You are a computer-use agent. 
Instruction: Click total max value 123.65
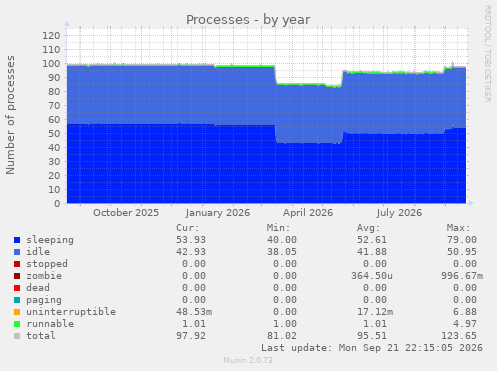[459, 336]
